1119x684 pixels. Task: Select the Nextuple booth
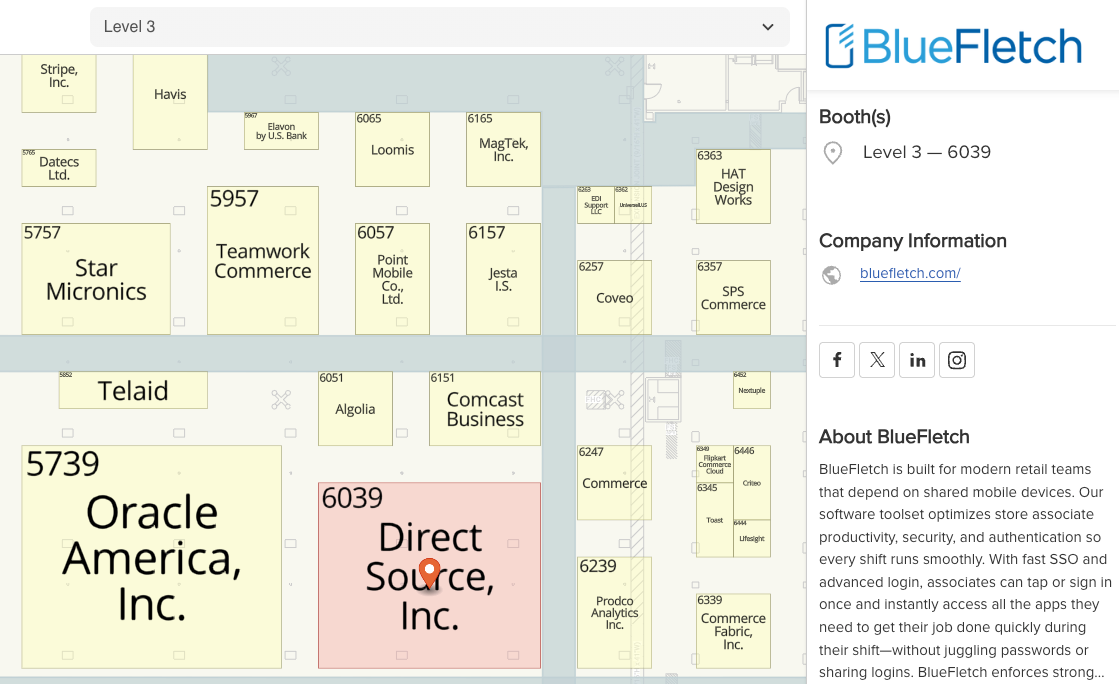point(751,390)
